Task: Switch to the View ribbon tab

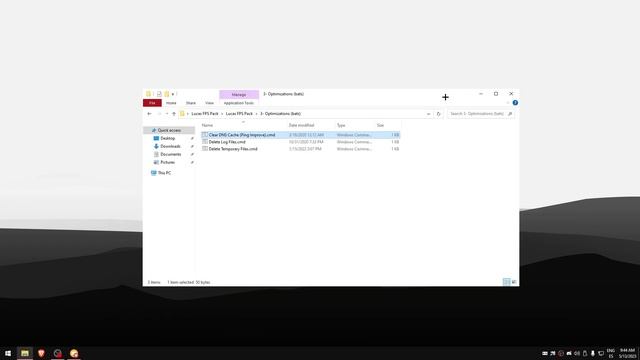Action: (209, 103)
